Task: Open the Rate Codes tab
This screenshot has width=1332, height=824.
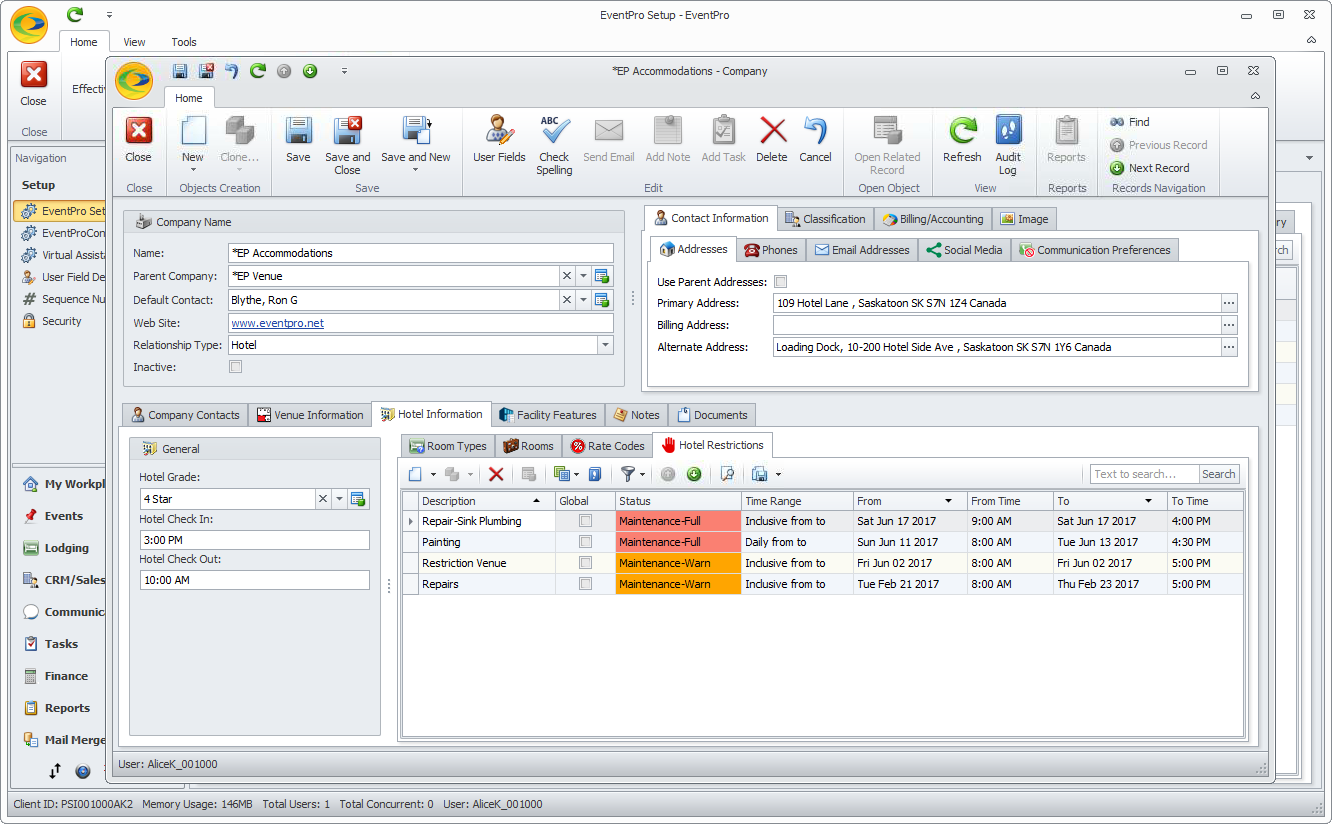Action: click(x=607, y=446)
